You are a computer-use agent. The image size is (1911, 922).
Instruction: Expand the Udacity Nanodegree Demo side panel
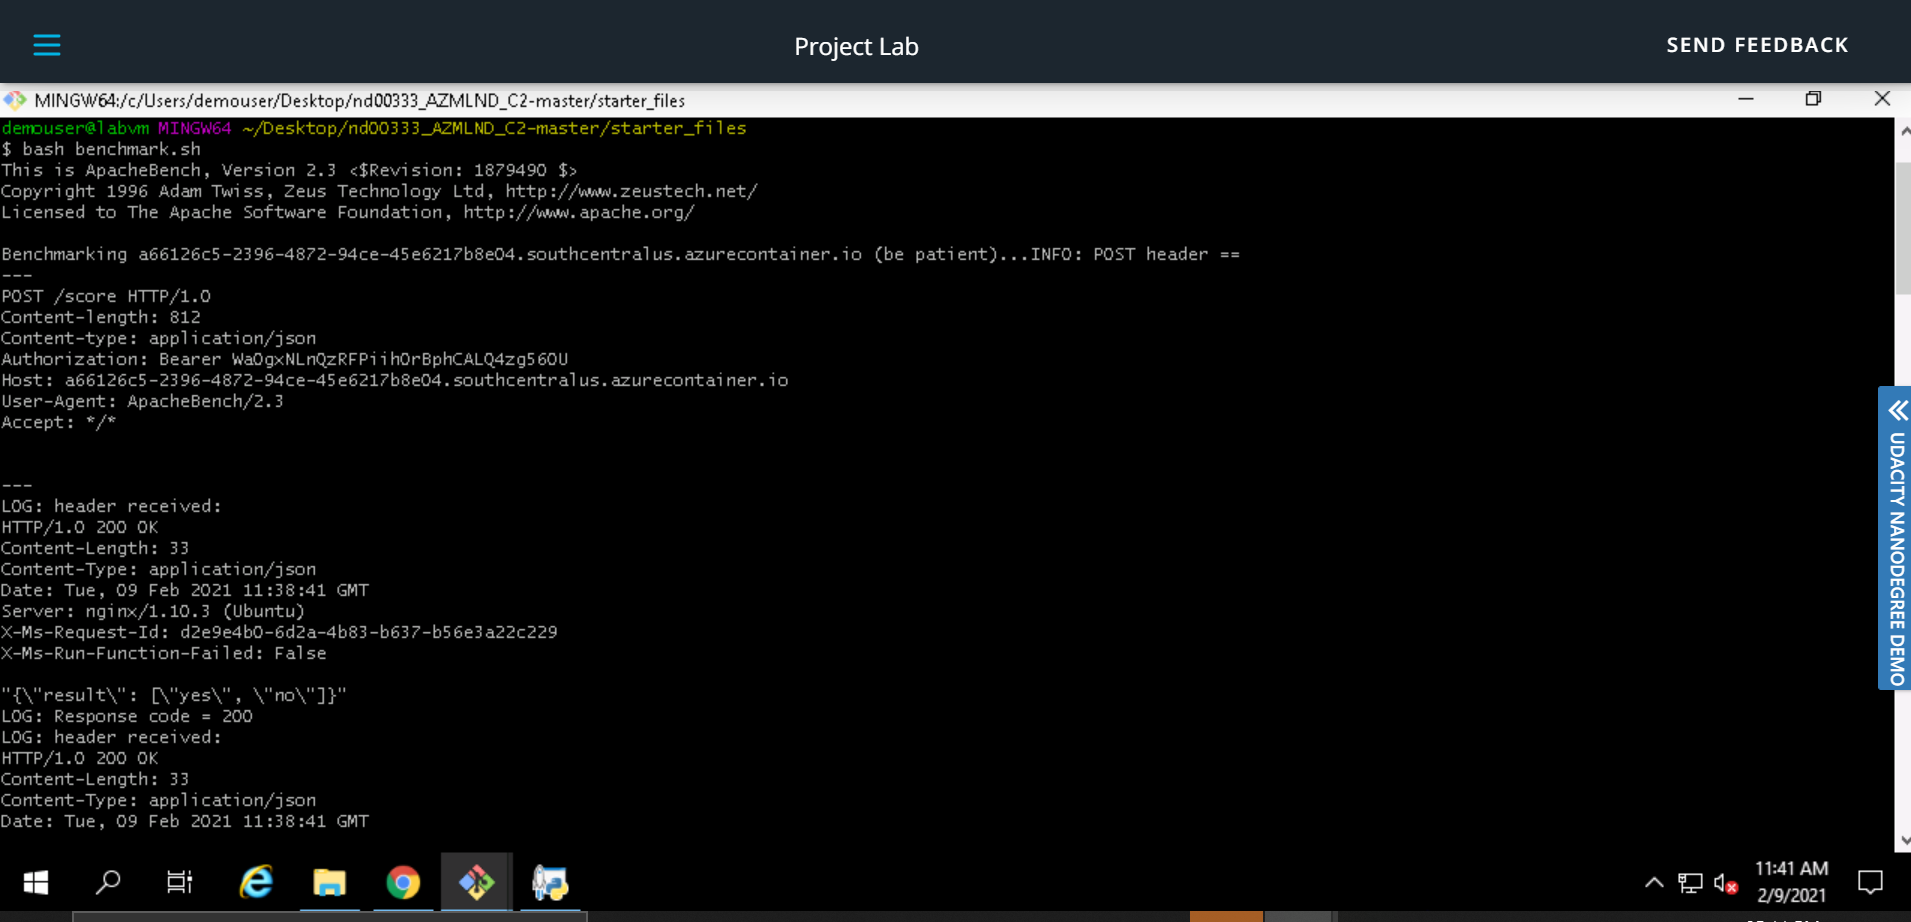click(x=1896, y=538)
